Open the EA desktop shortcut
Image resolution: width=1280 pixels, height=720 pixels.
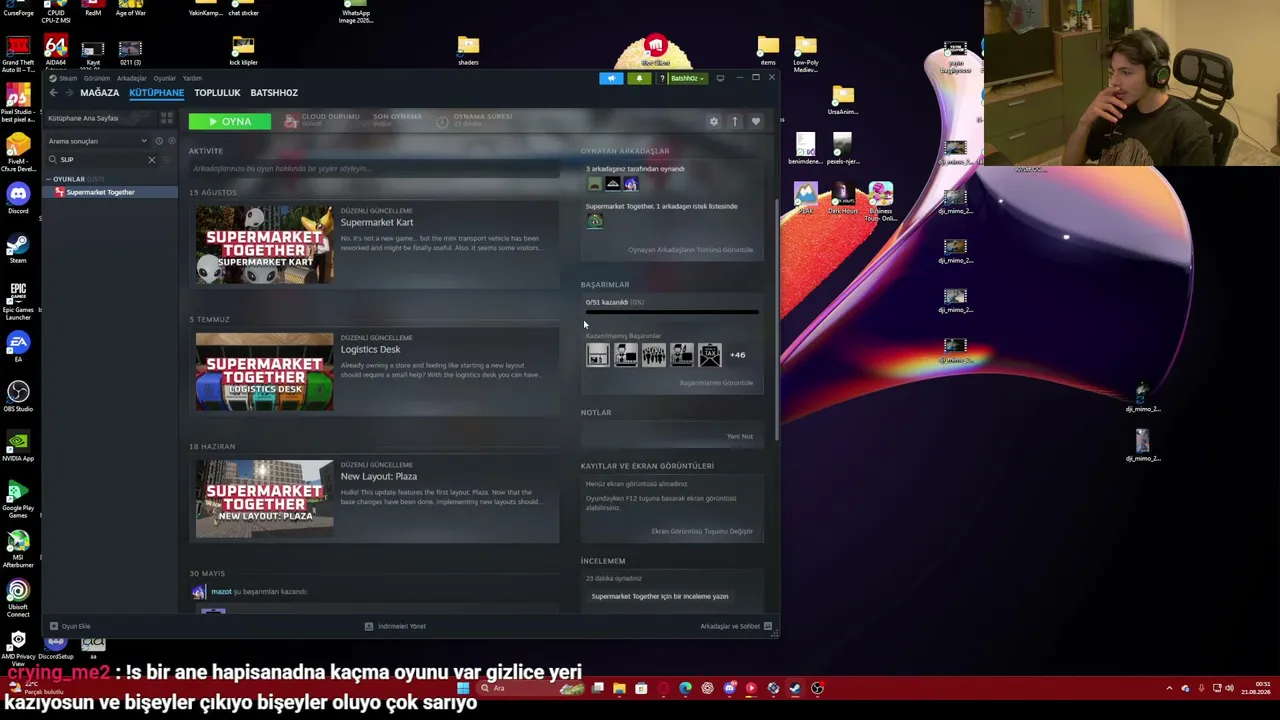pos(18,348)
